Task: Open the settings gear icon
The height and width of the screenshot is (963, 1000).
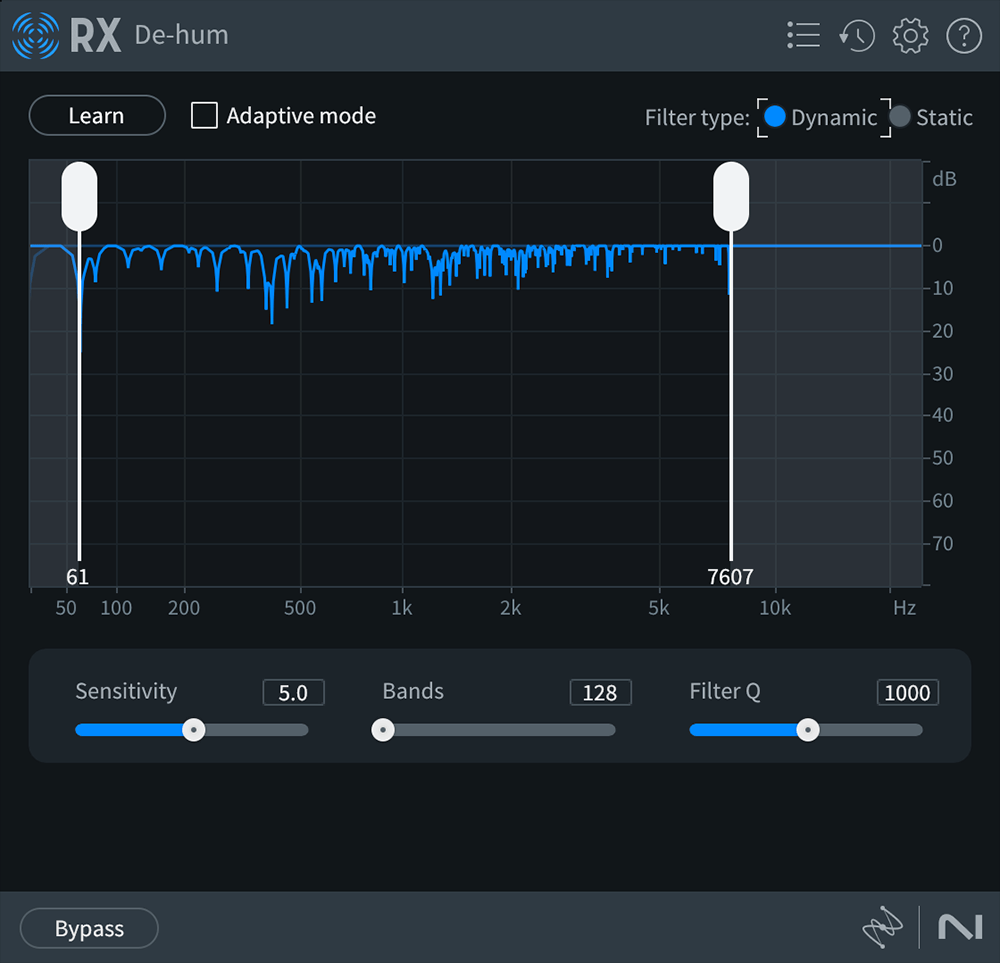Action: (x=910, y=35)
